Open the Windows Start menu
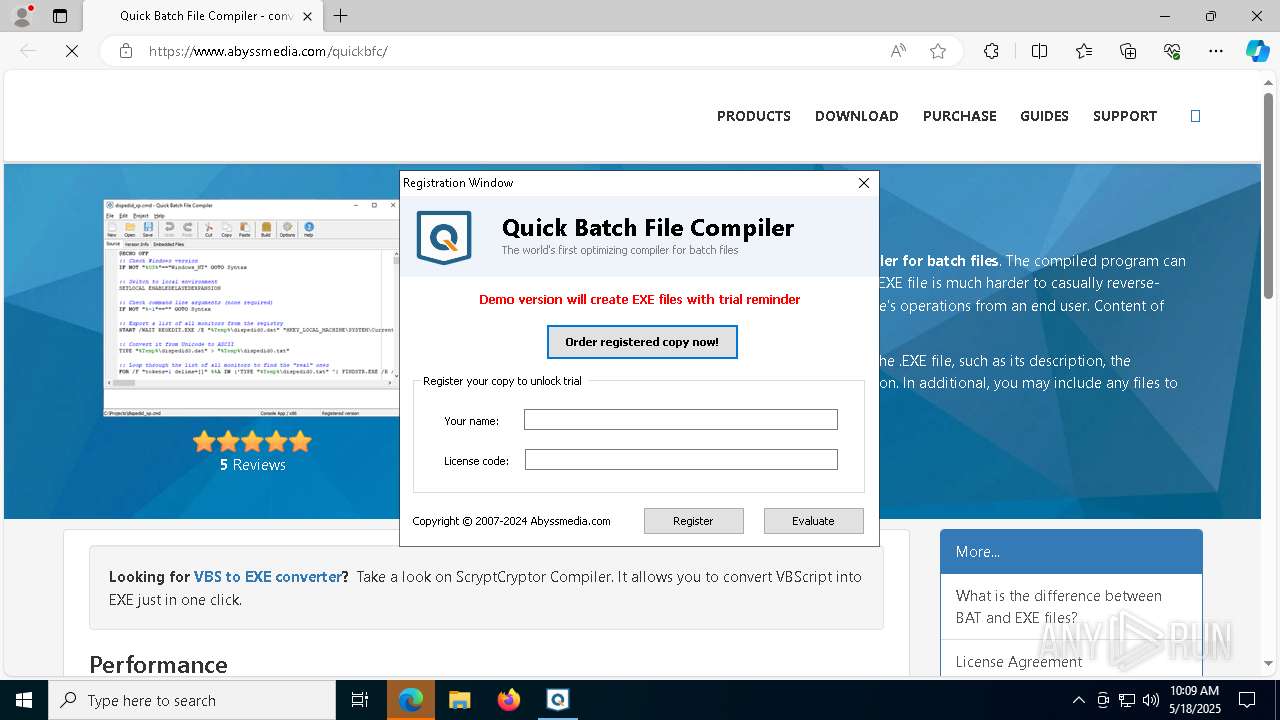The image size is (1280, 720). [x=24, y=700]
